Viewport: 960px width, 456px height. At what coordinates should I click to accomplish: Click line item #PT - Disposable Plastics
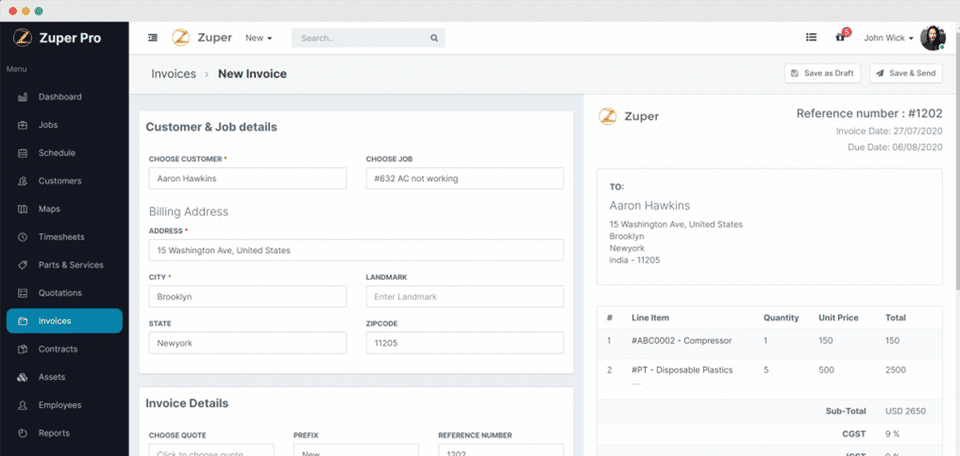pos(682,370)
